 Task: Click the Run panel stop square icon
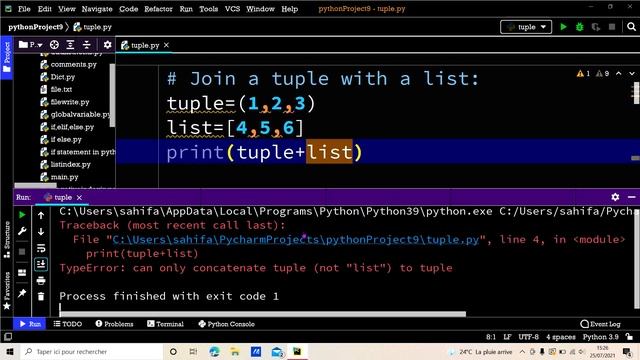[22, 251]
